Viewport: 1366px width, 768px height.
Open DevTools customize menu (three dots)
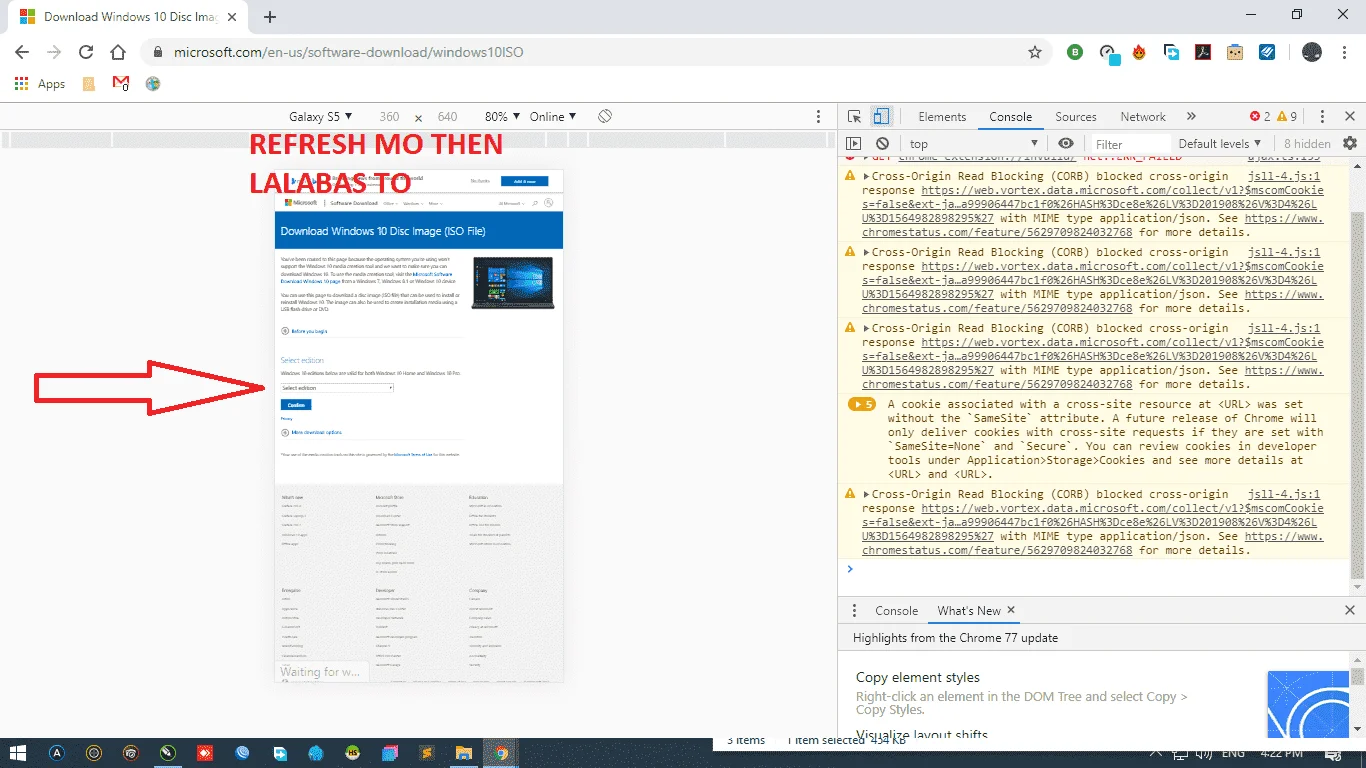tap(1322, 117)
